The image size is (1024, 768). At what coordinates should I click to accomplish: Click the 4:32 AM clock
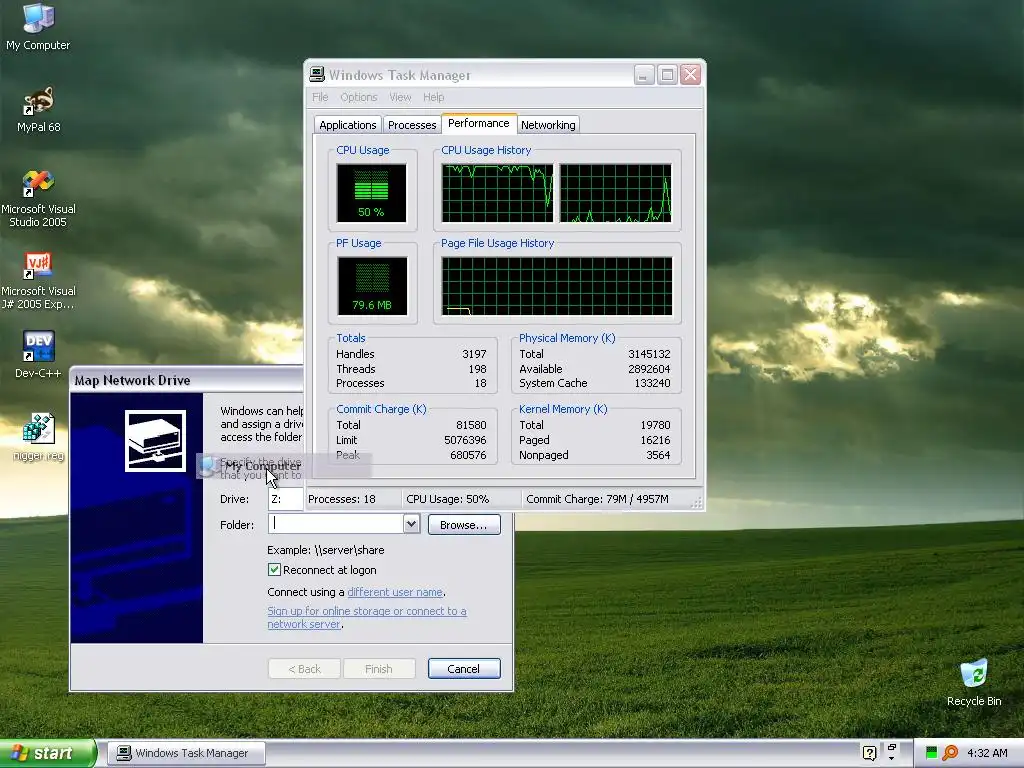(x=987, y=753)
